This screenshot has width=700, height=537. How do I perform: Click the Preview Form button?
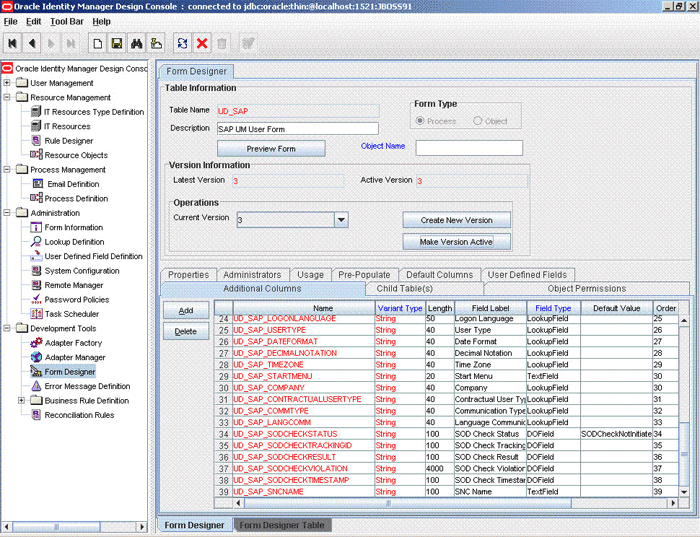coord(271,149)
